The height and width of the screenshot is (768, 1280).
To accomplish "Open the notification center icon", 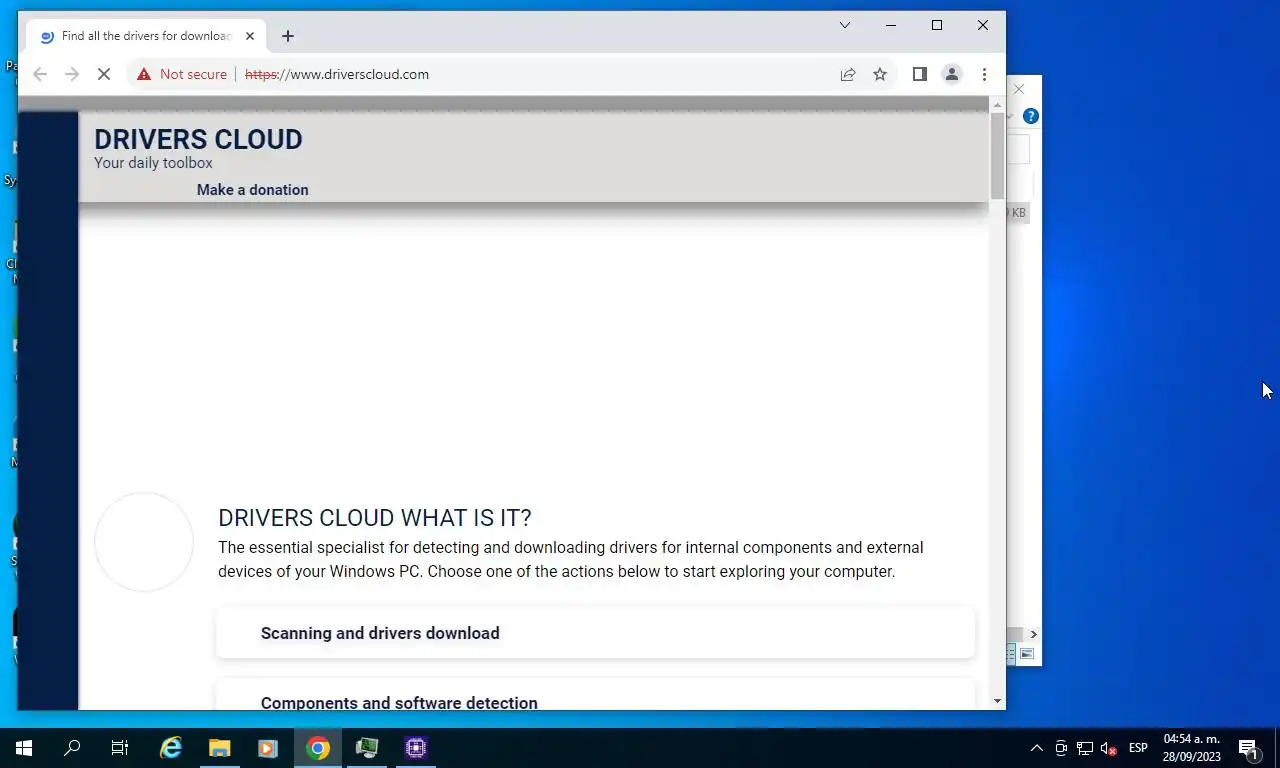I will point(1248,748).
